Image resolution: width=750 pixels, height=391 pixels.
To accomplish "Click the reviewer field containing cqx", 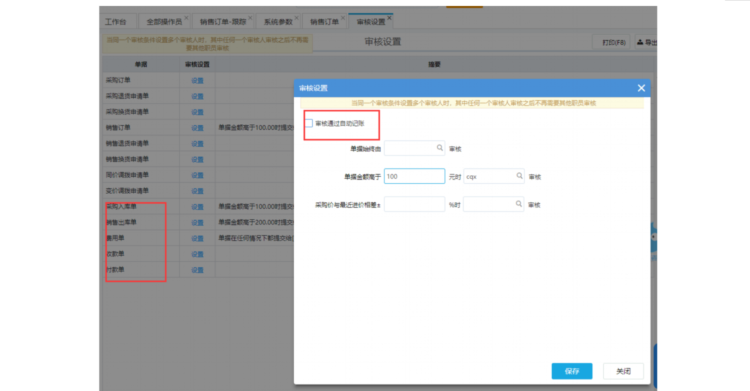I will click(x=494, y=177).
